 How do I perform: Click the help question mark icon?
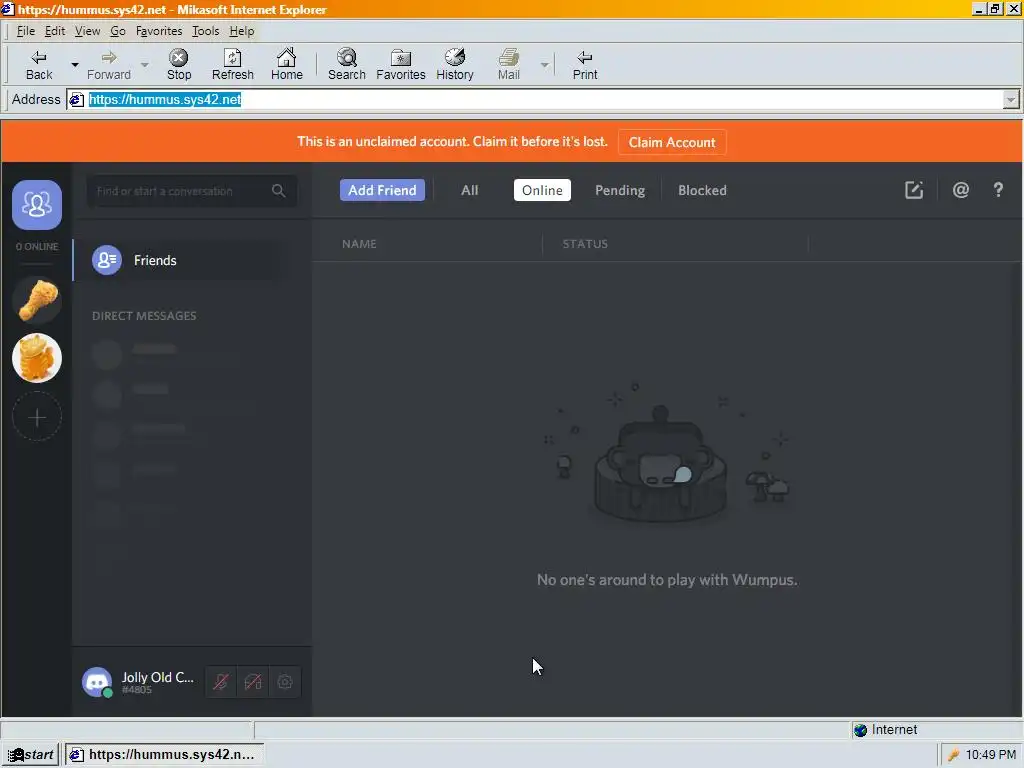(x=998, y=190)
